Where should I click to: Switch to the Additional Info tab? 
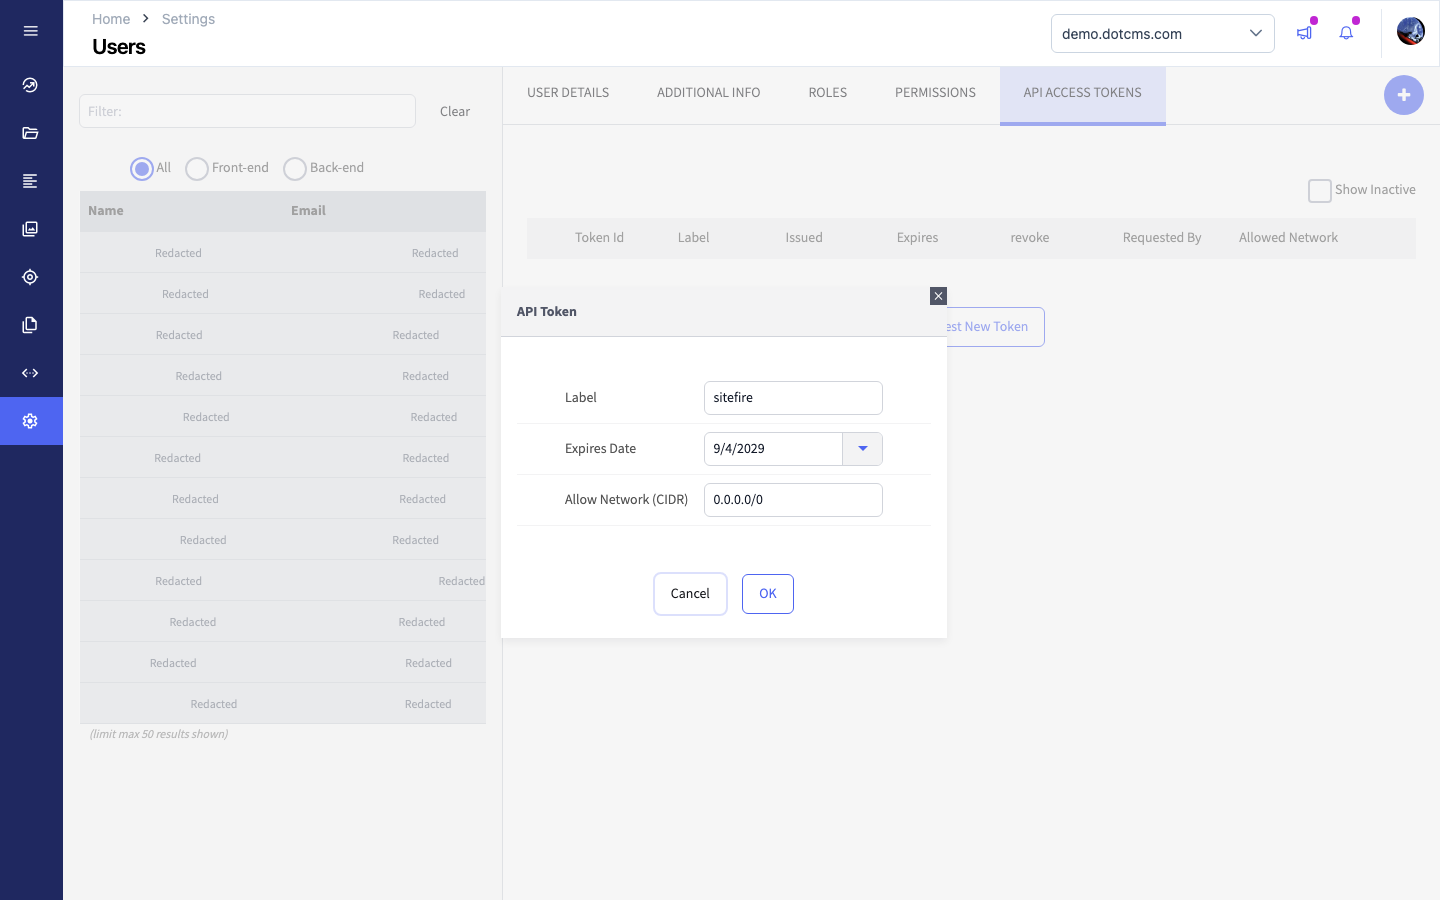(x=709, y=93)
